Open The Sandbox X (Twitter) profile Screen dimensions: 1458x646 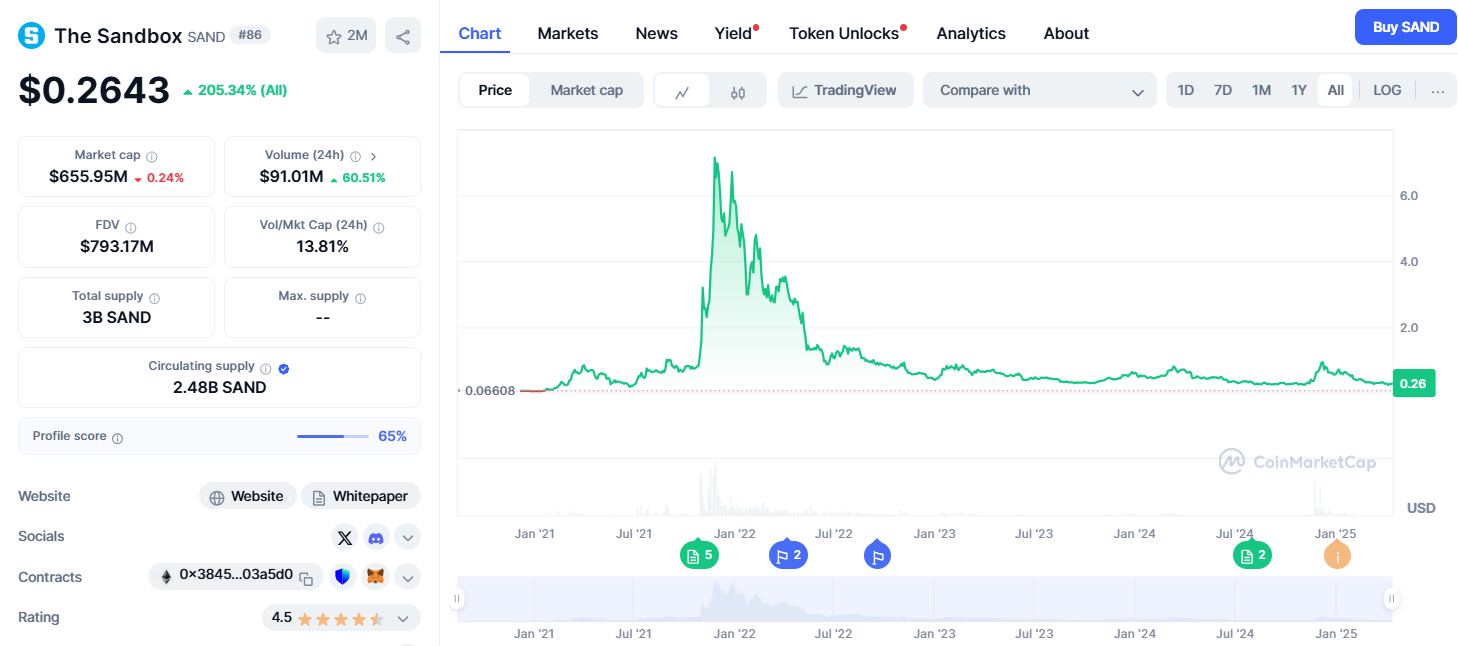pyautogui.click(x=344, y=537)
